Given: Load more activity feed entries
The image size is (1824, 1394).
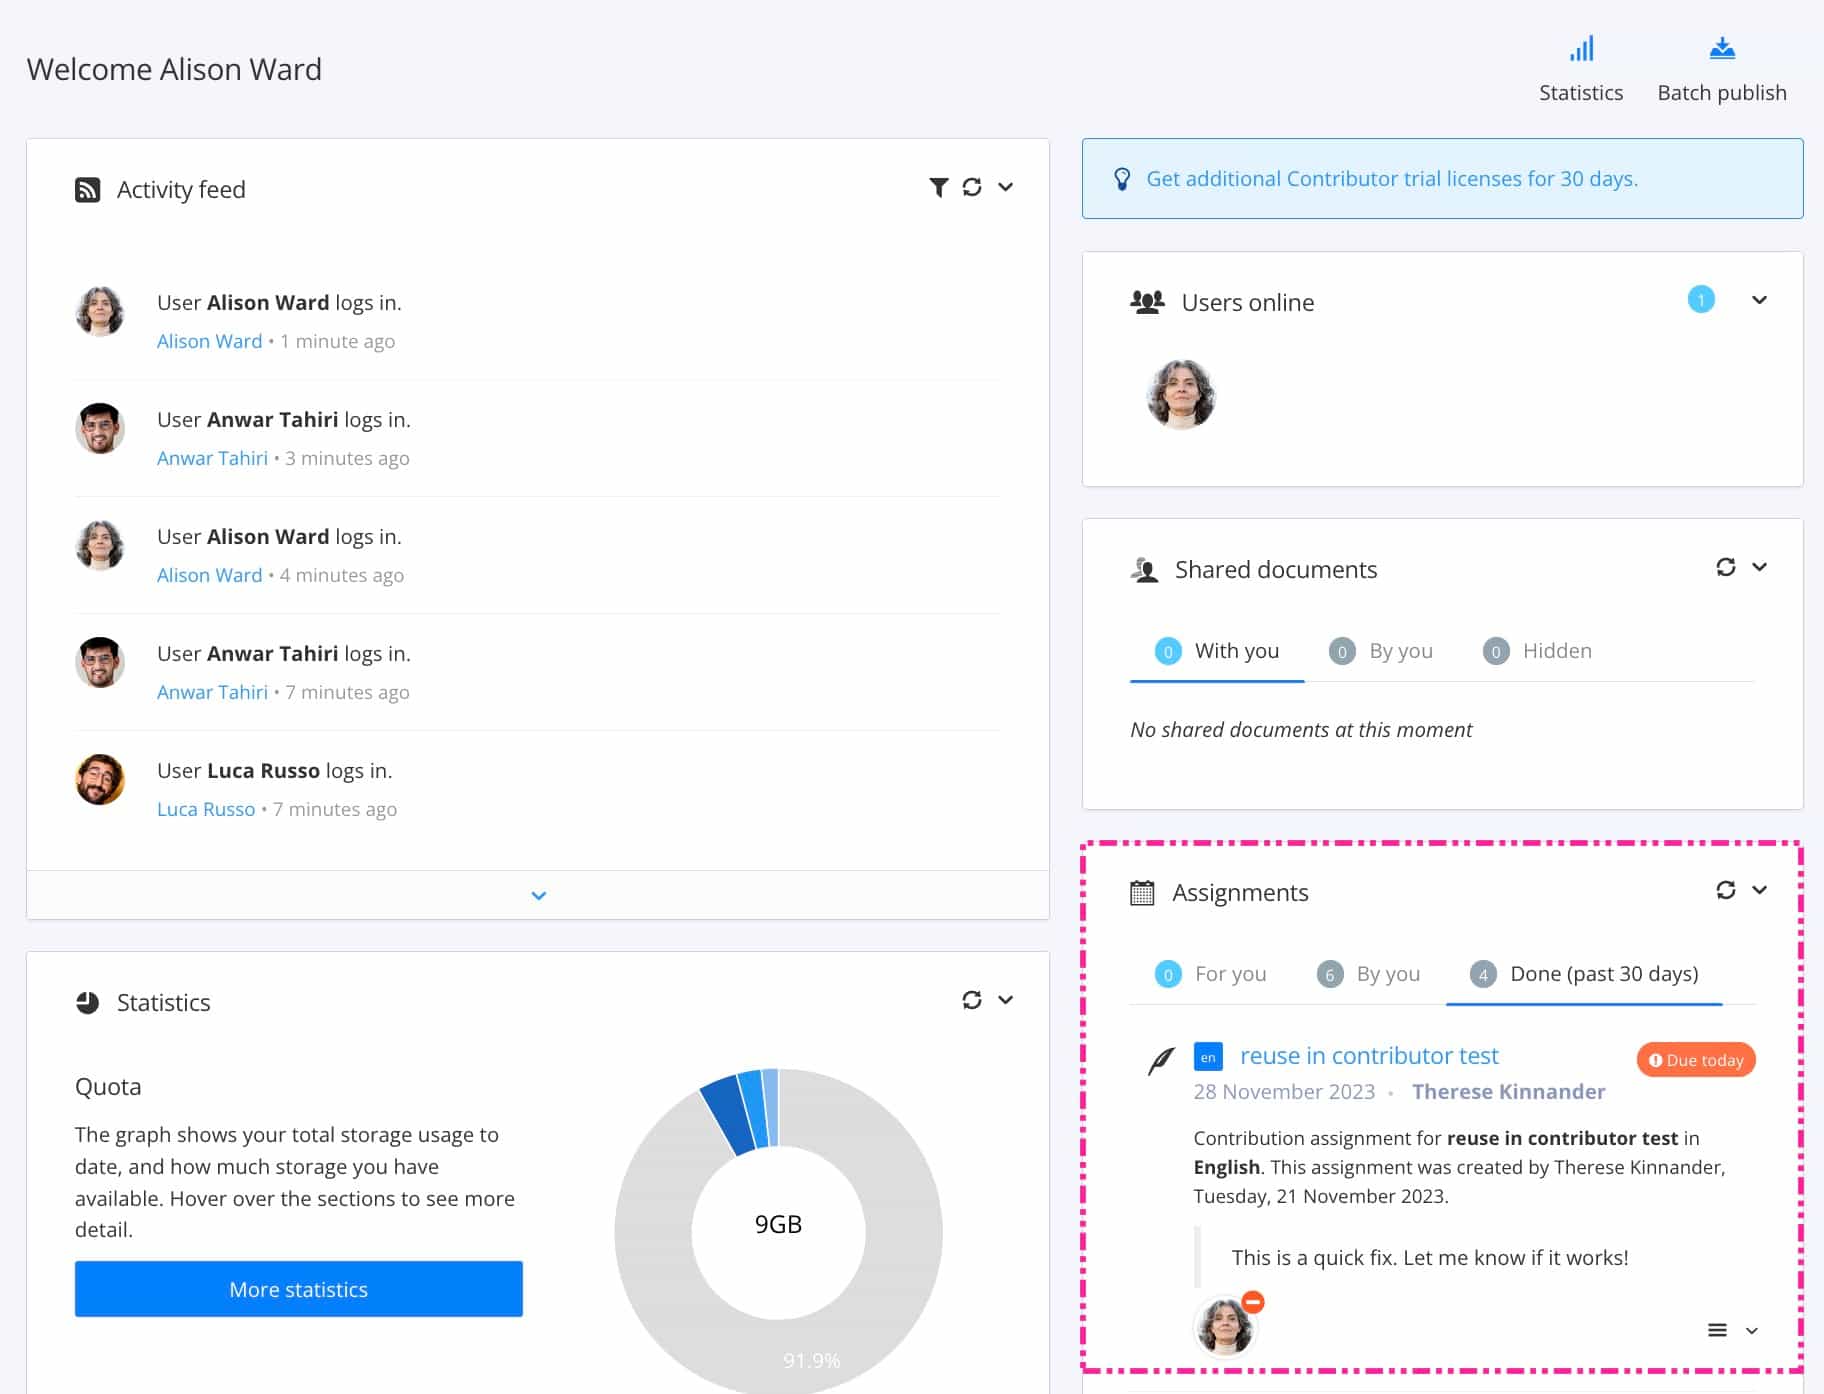Looking at the screenshot, I should tap(538, 895).
